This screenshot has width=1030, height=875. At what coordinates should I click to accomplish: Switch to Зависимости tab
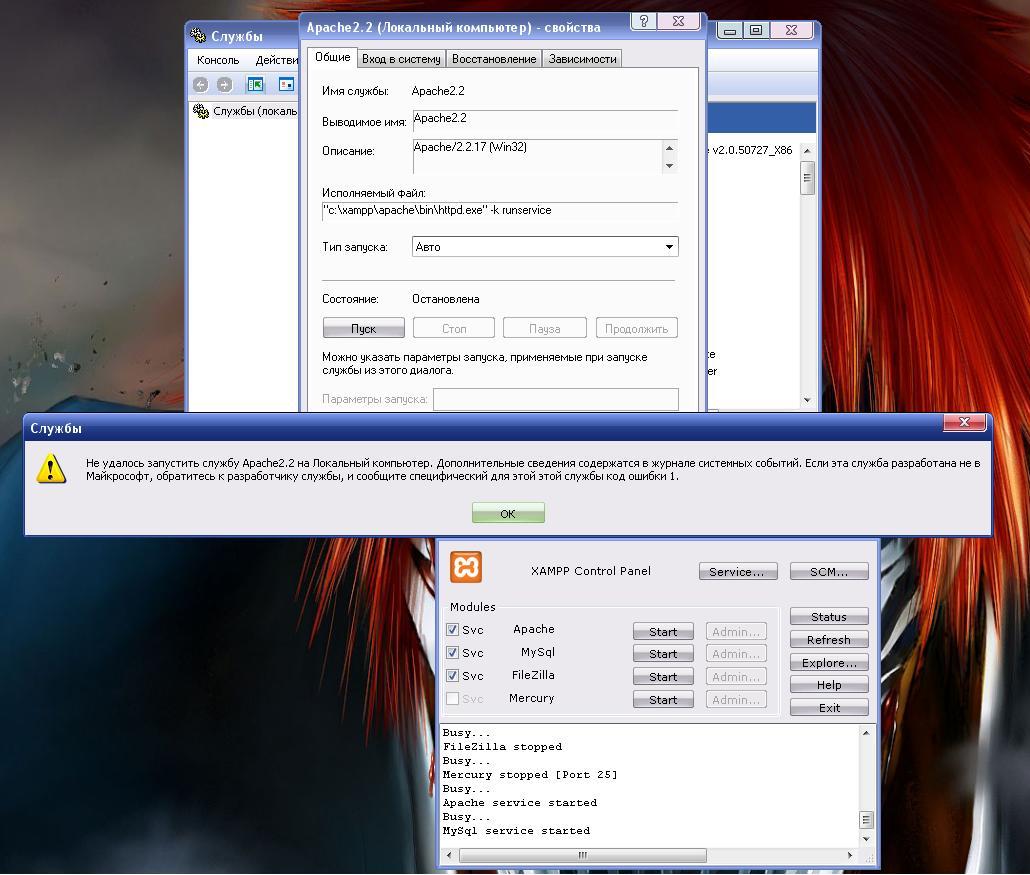coord(583,59)
